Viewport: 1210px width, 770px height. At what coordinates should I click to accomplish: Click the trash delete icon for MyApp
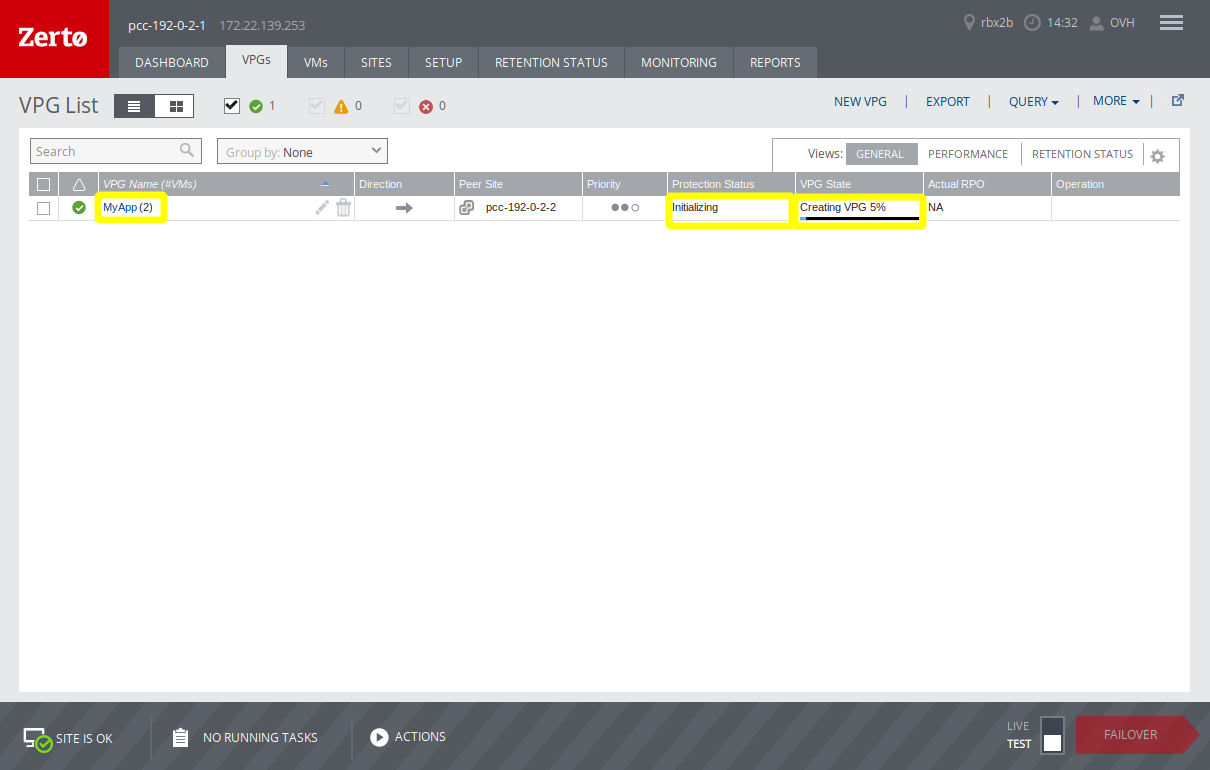point(343,207)
